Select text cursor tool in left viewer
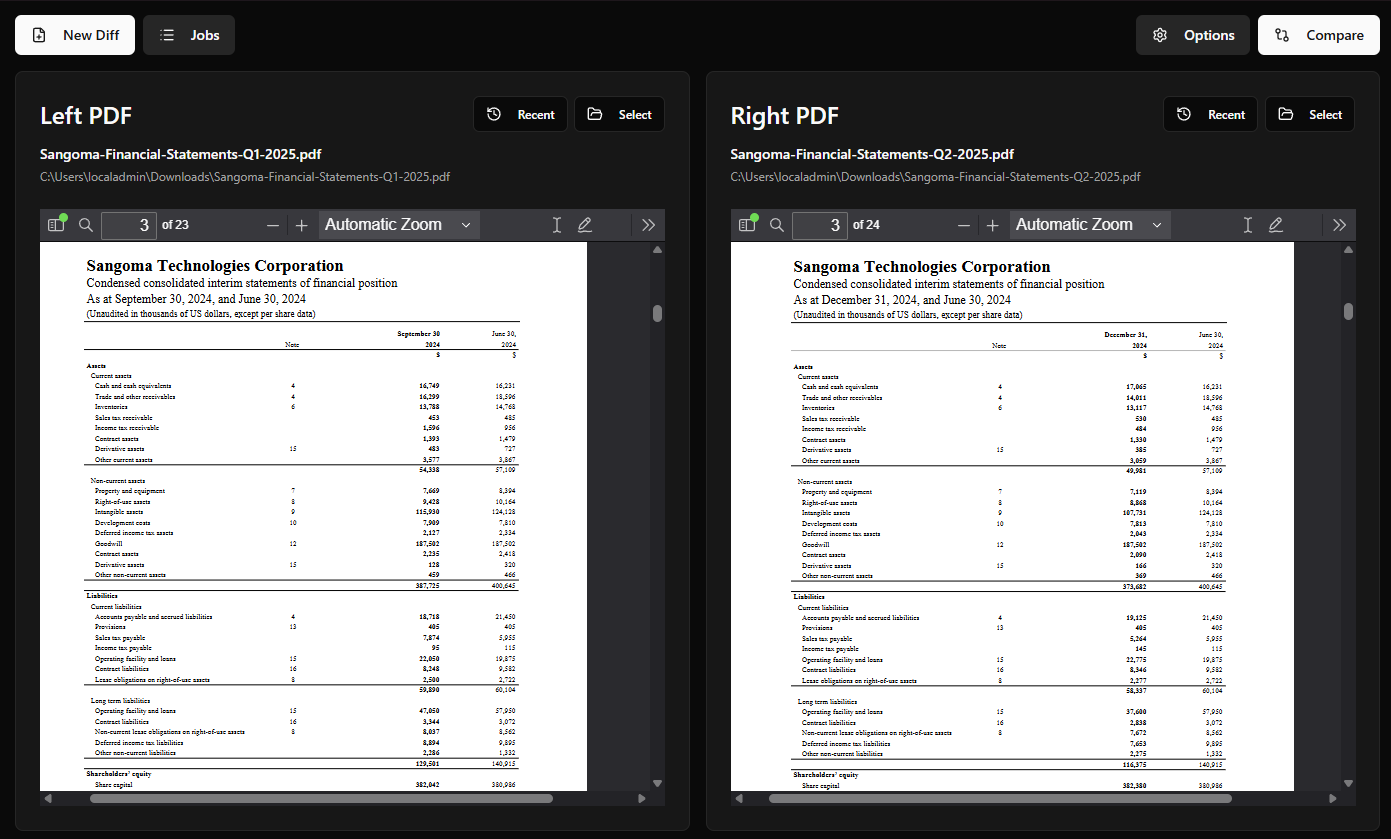The height and width of the screenshot is (839, 1391). 557,225
